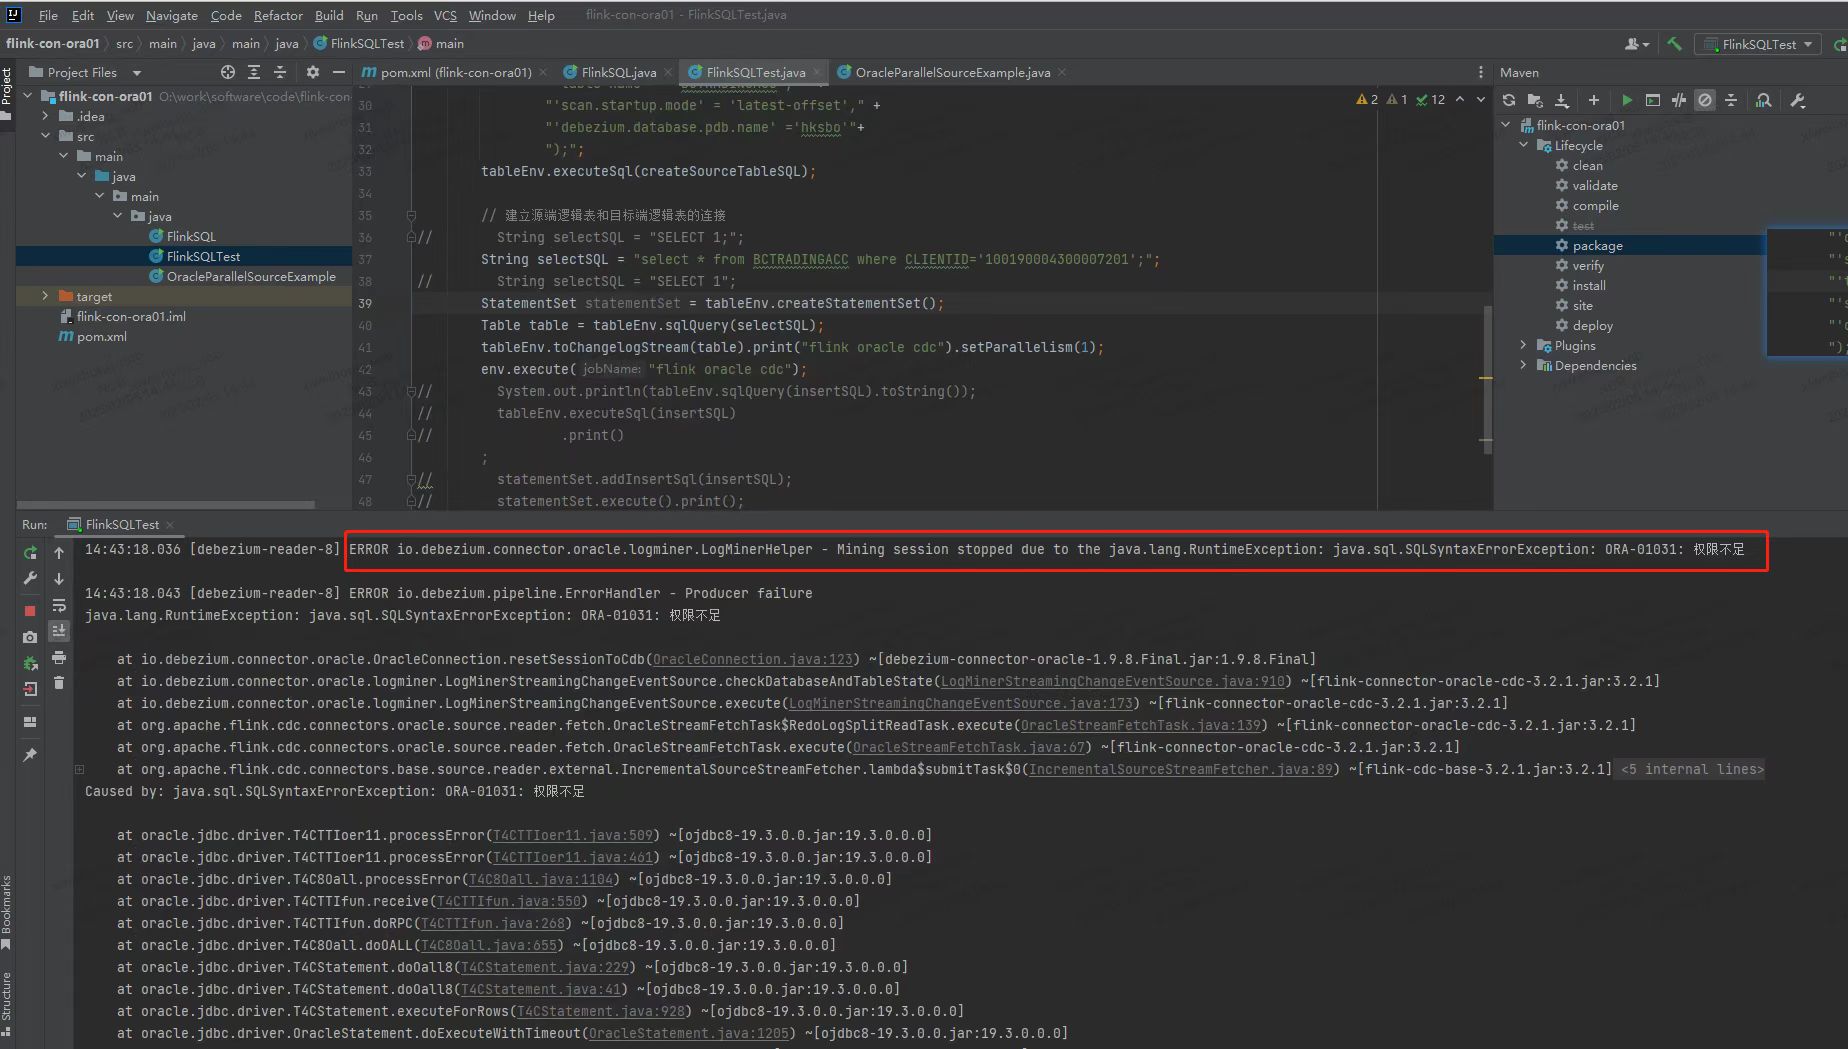The width and height of the screenshot is (1848, 1049).
Task: Open T4CTTIoer11.java:509 link
Action: (573, 835)
